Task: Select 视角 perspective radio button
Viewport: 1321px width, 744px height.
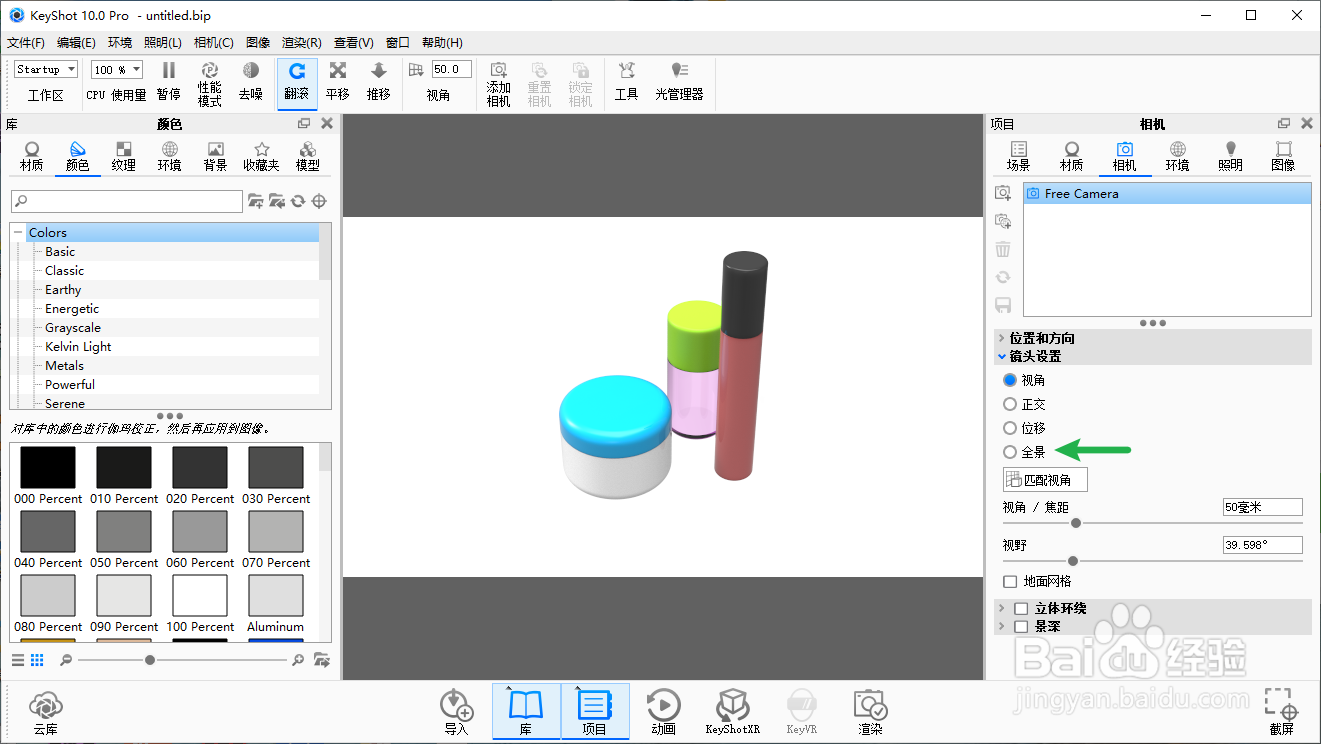Action: [1010, 380]
